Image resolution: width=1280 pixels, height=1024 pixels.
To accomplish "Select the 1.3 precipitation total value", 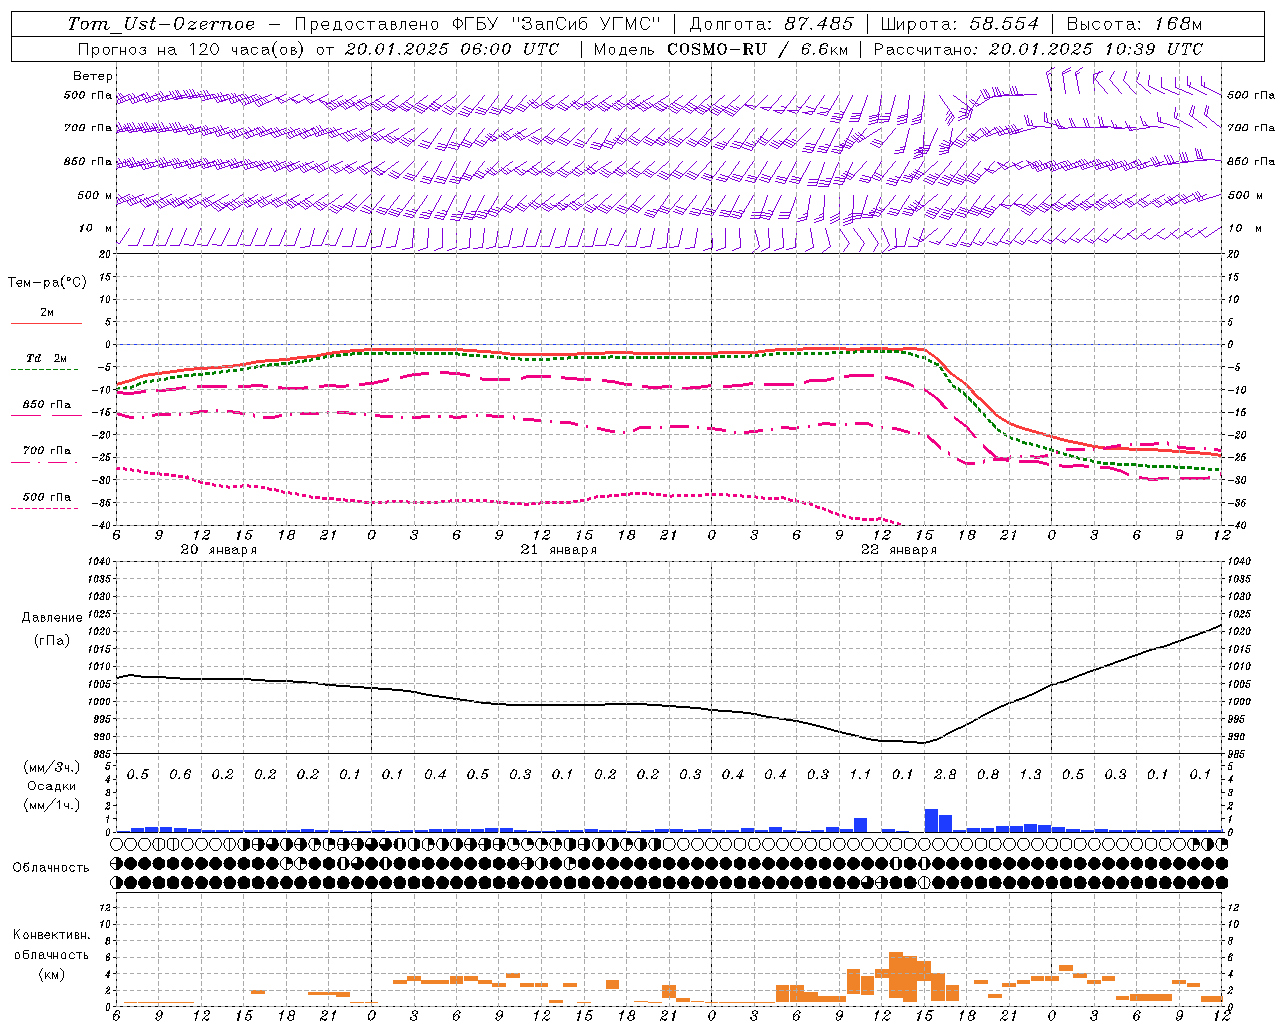I will tap(1029, 775).
